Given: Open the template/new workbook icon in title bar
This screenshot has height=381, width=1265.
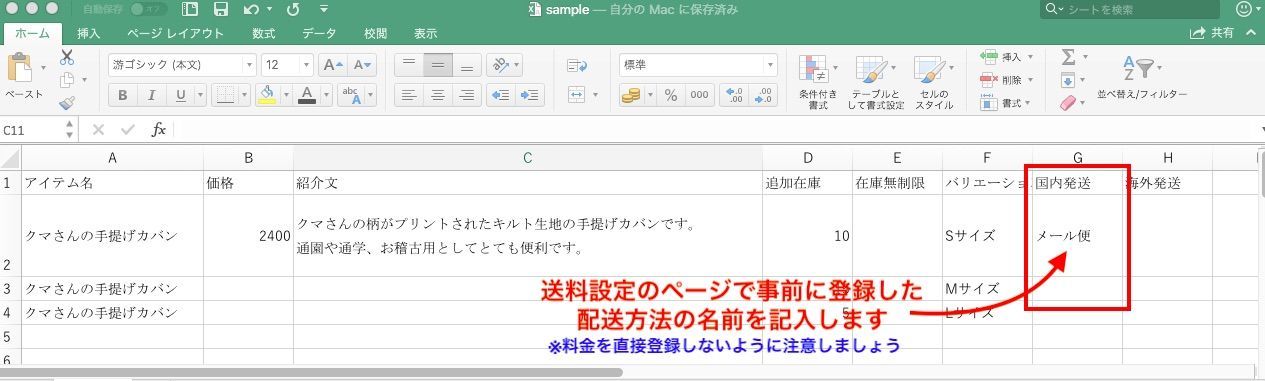Looking at the screenshot, I should coord(190,9).
